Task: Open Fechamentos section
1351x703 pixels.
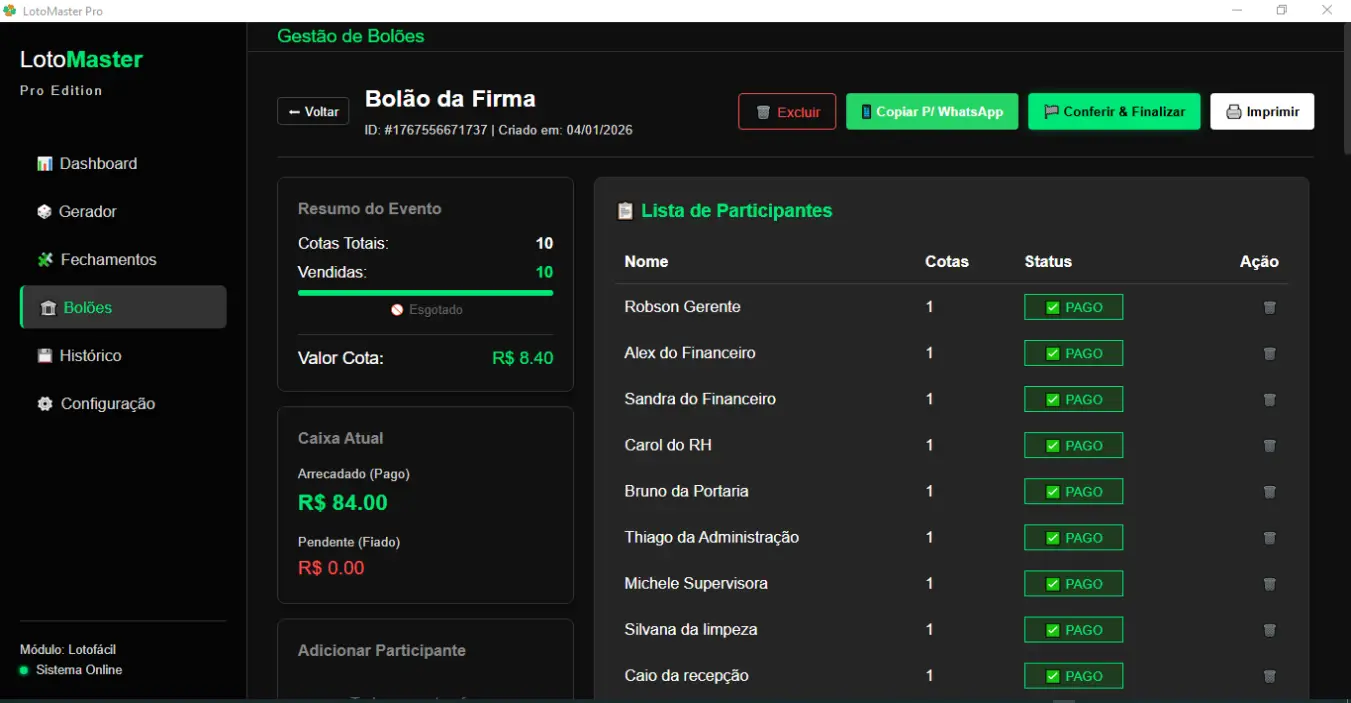Action: click(x=108, y=260)
